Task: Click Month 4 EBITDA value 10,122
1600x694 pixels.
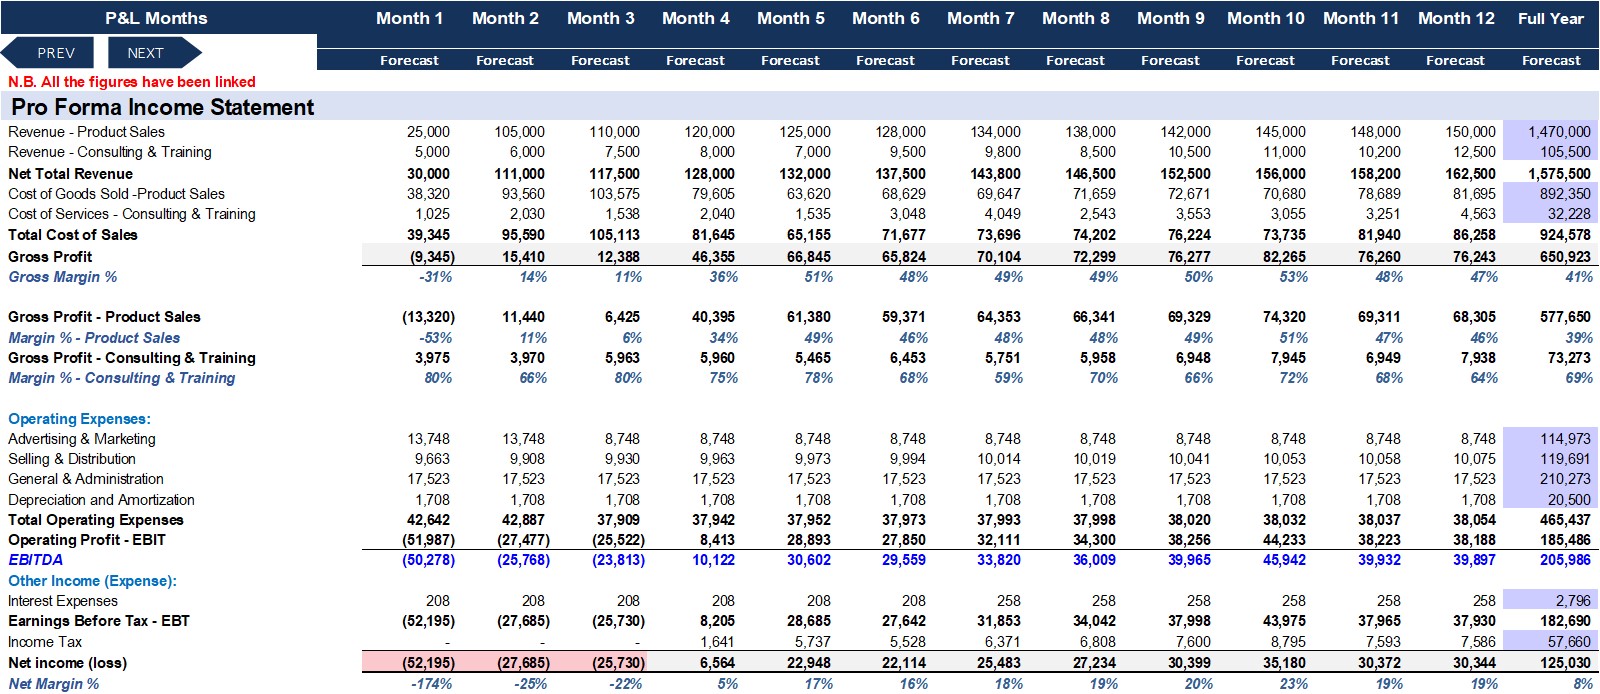Action: (713, 560)
